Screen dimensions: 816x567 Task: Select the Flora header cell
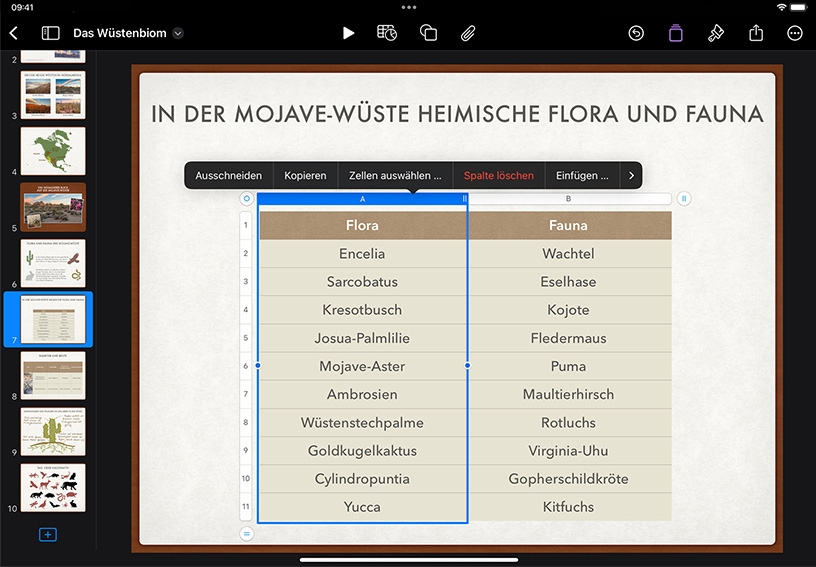click(363, 225)
